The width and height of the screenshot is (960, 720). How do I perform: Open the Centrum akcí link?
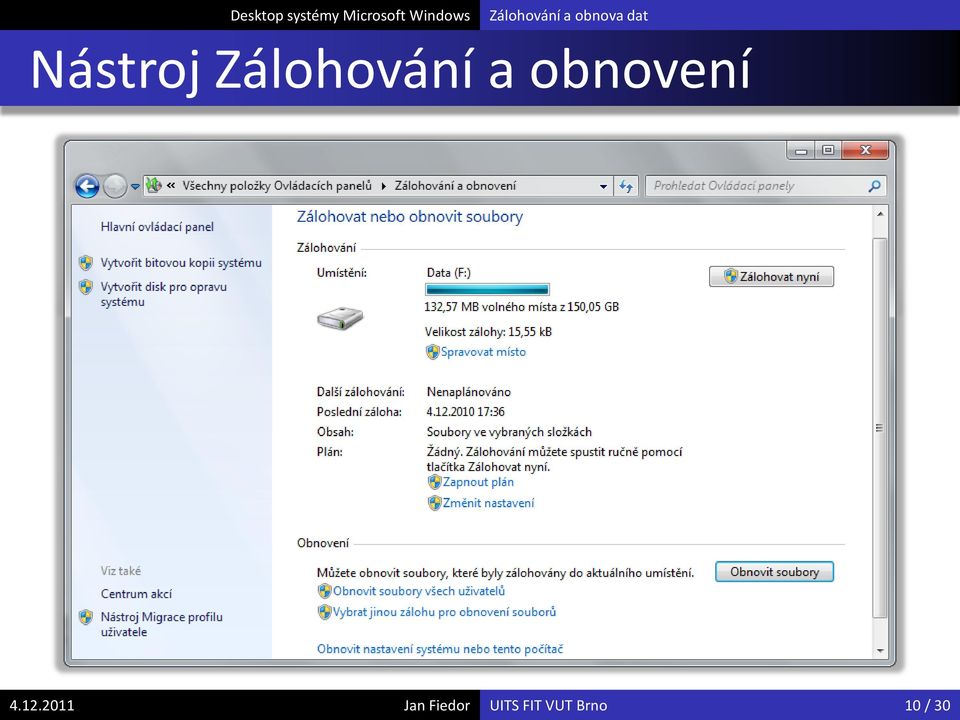coord(137,594)
